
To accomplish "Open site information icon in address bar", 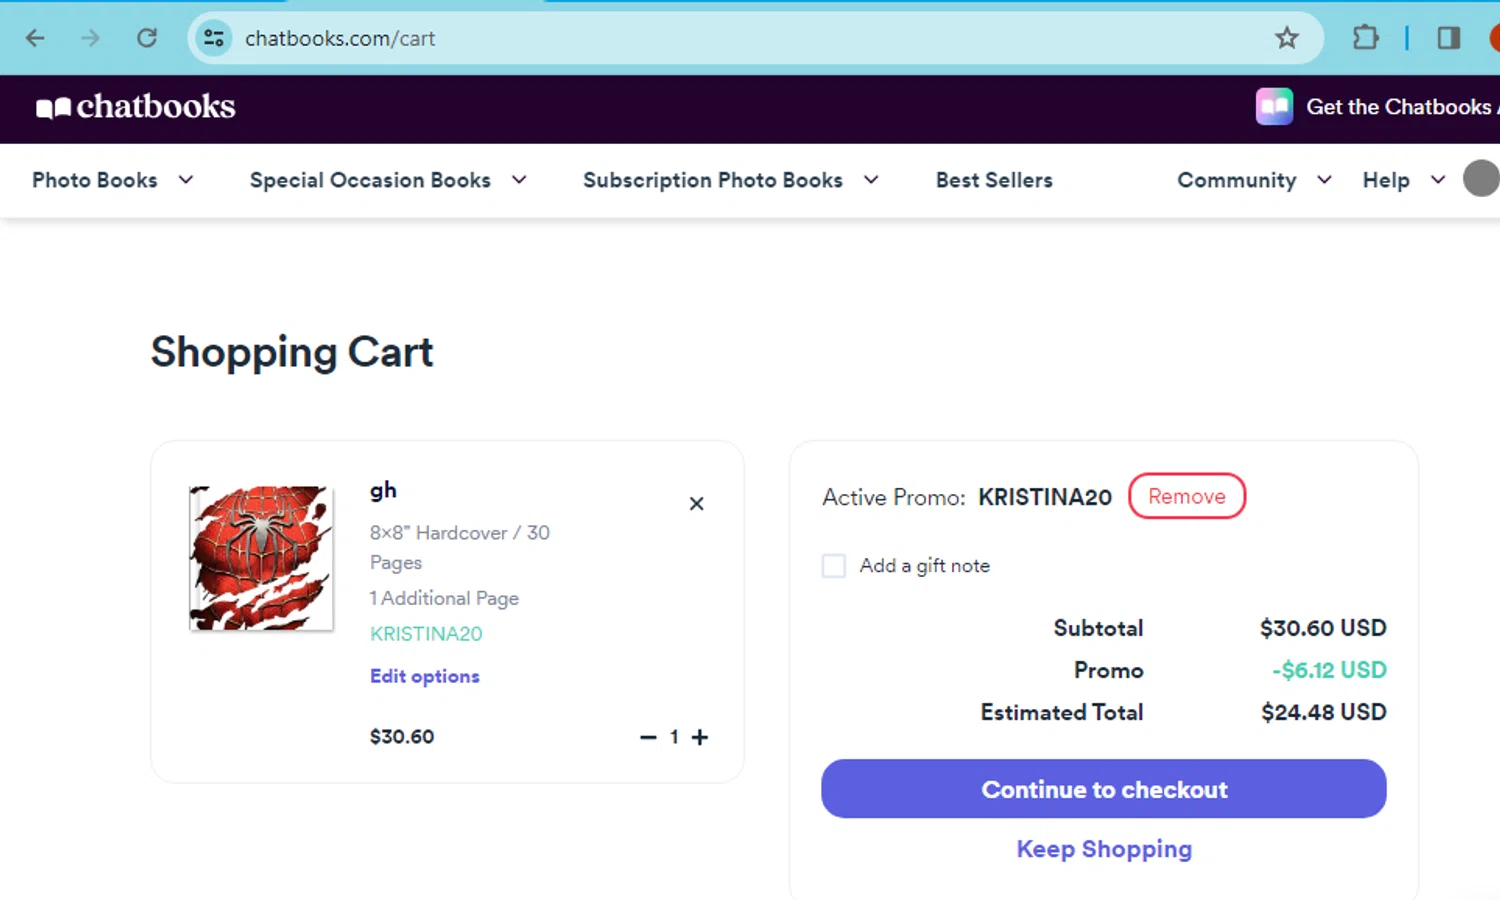I will pos(213,38).
